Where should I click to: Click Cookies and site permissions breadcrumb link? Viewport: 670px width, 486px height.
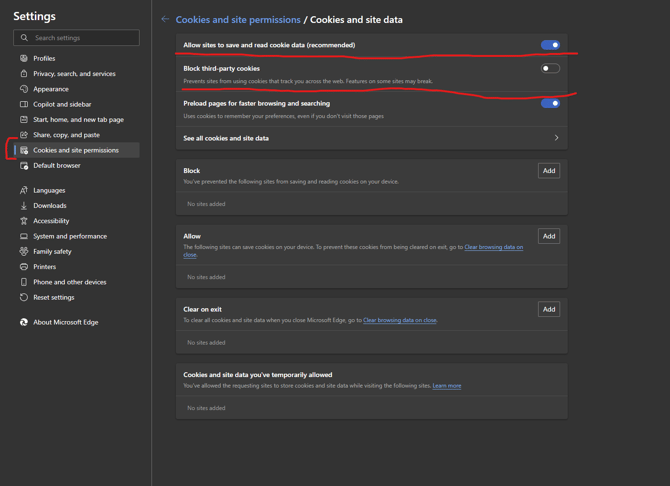point(238,20)
